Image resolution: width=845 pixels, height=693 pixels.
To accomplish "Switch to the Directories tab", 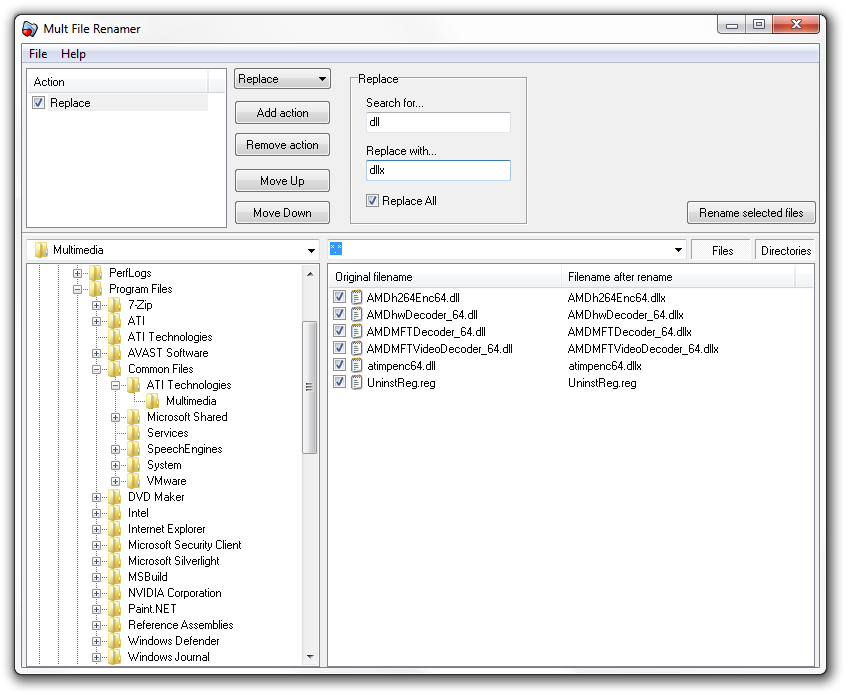I will (786, 249).
